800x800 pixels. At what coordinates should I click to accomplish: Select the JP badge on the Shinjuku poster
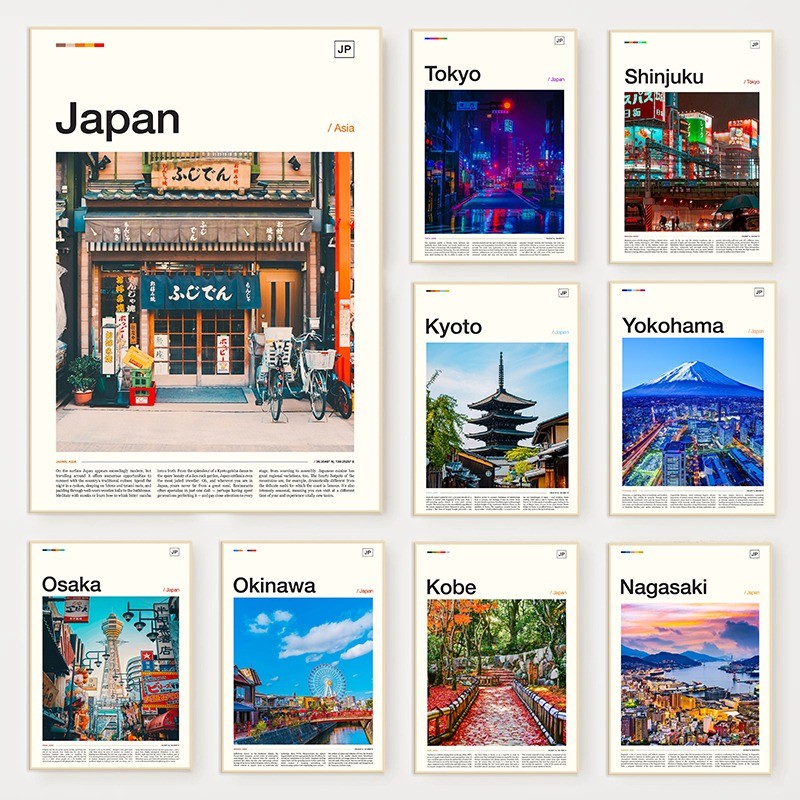pos(755,44)
